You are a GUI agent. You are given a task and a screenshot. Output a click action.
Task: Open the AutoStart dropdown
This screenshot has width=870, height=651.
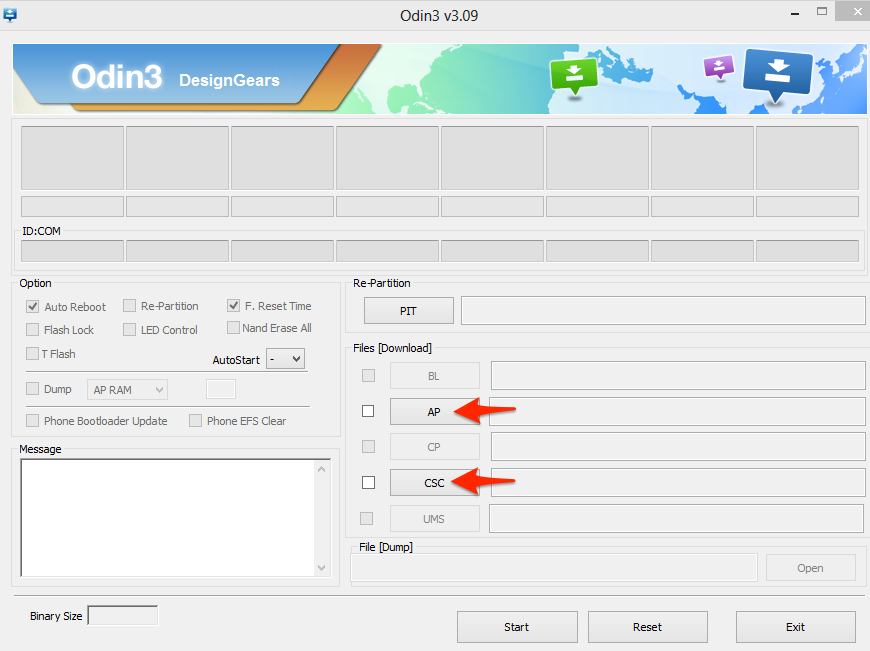285,359
